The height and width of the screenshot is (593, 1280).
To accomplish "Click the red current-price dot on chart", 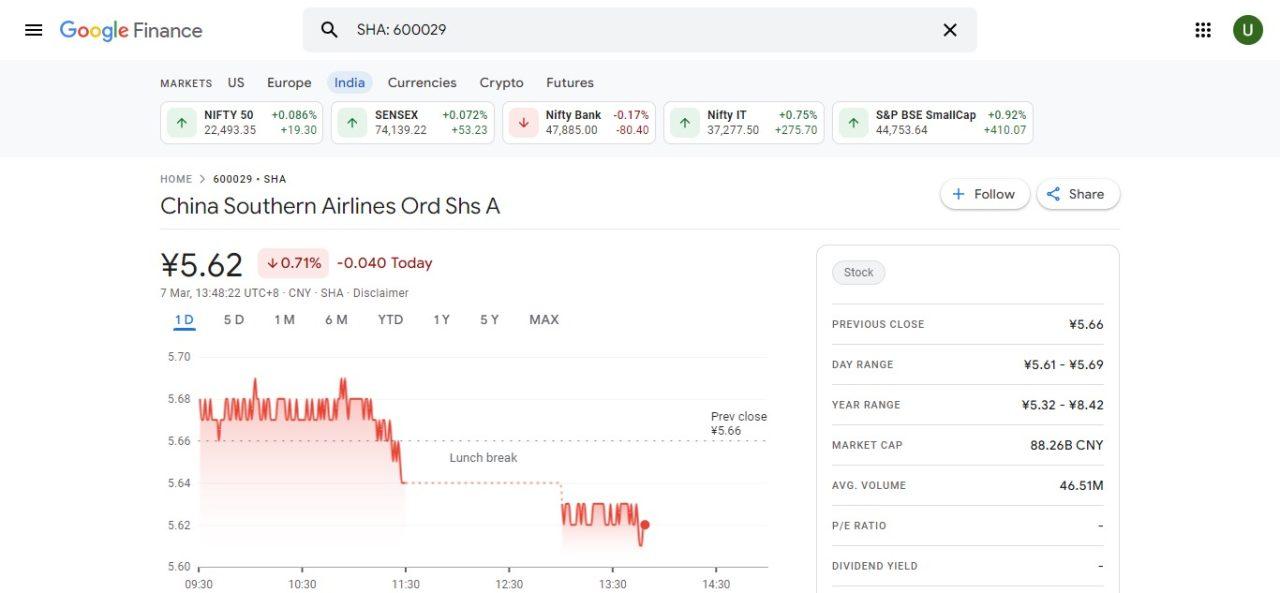I will [x=645, y=524].
